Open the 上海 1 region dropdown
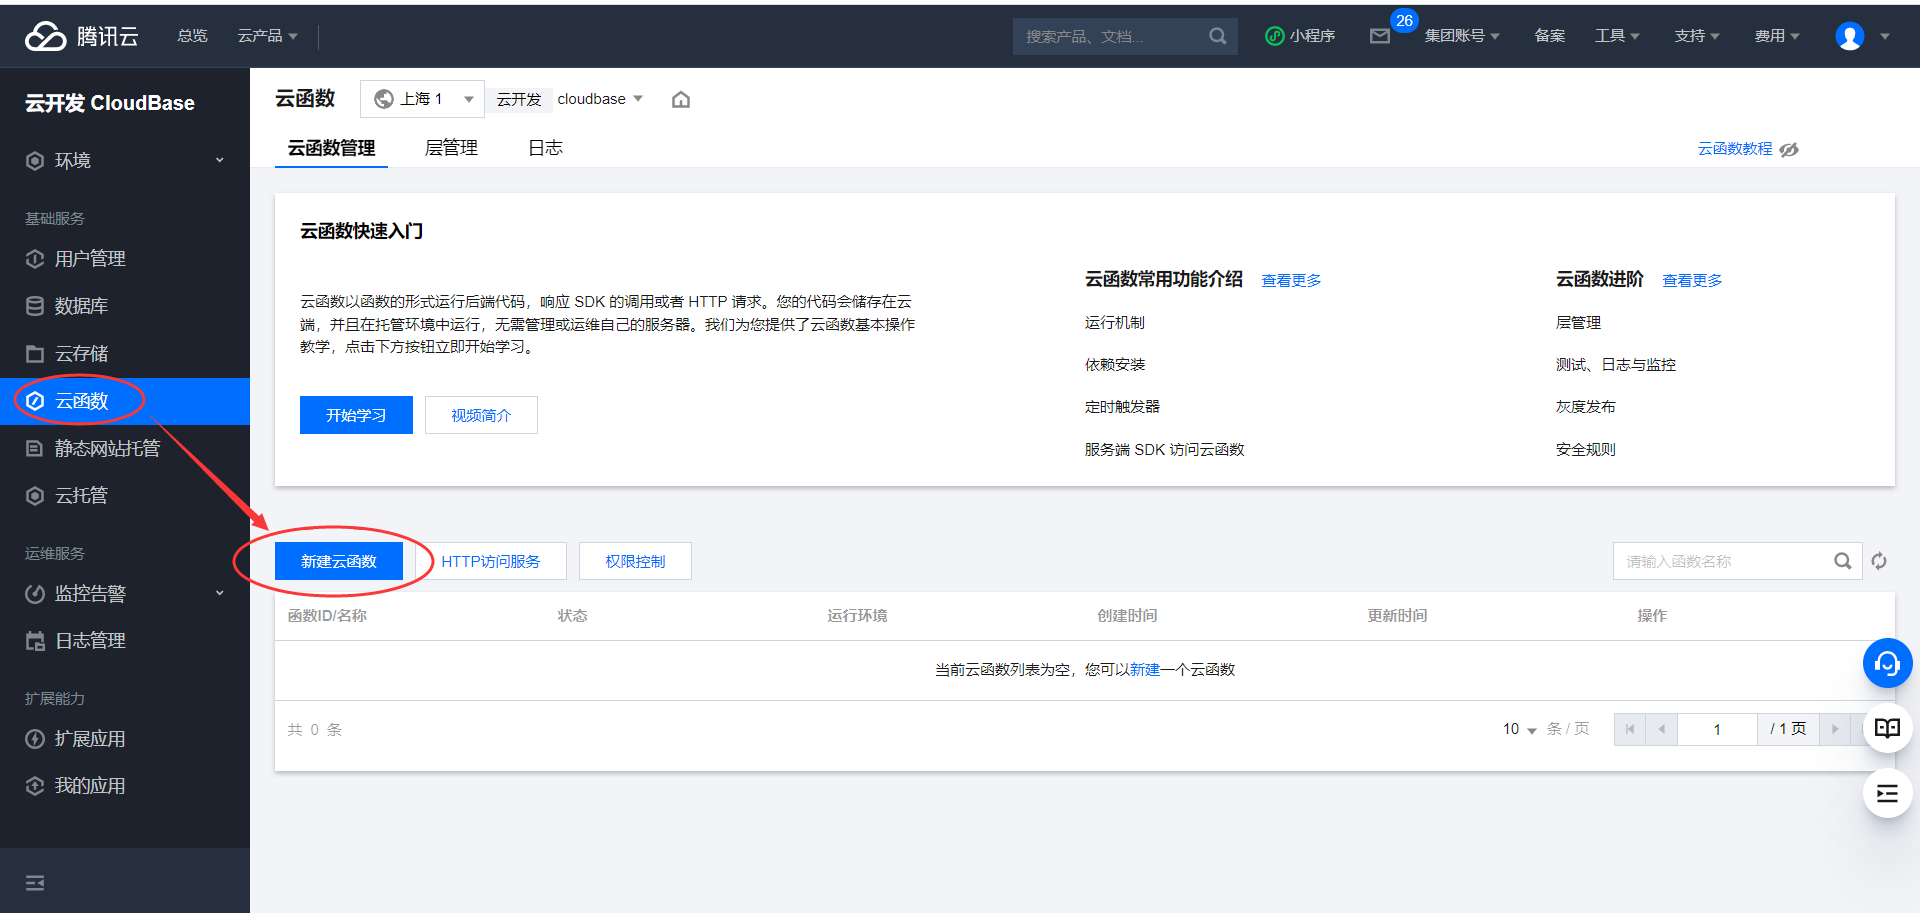The image size is (1920, 913). (x=422, y=99)
